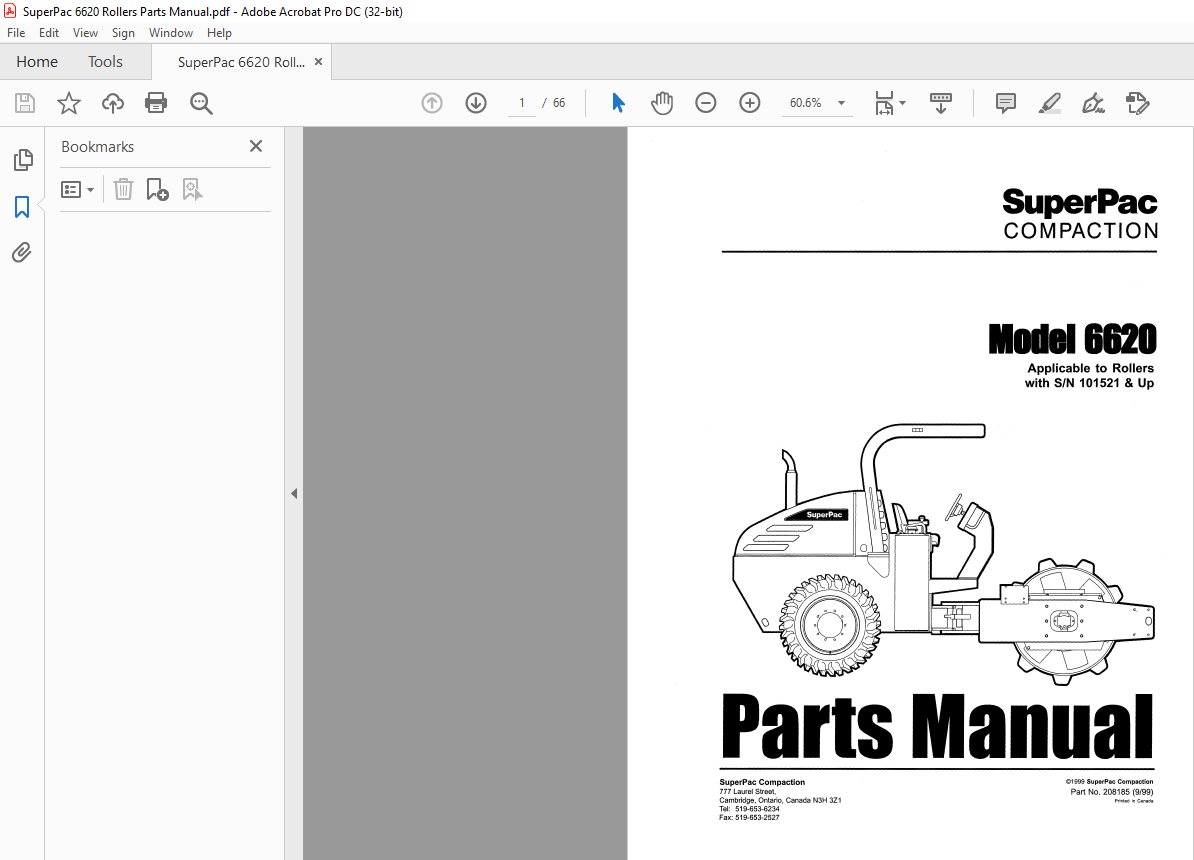
Task: Open the File menu
Action: 16,33
